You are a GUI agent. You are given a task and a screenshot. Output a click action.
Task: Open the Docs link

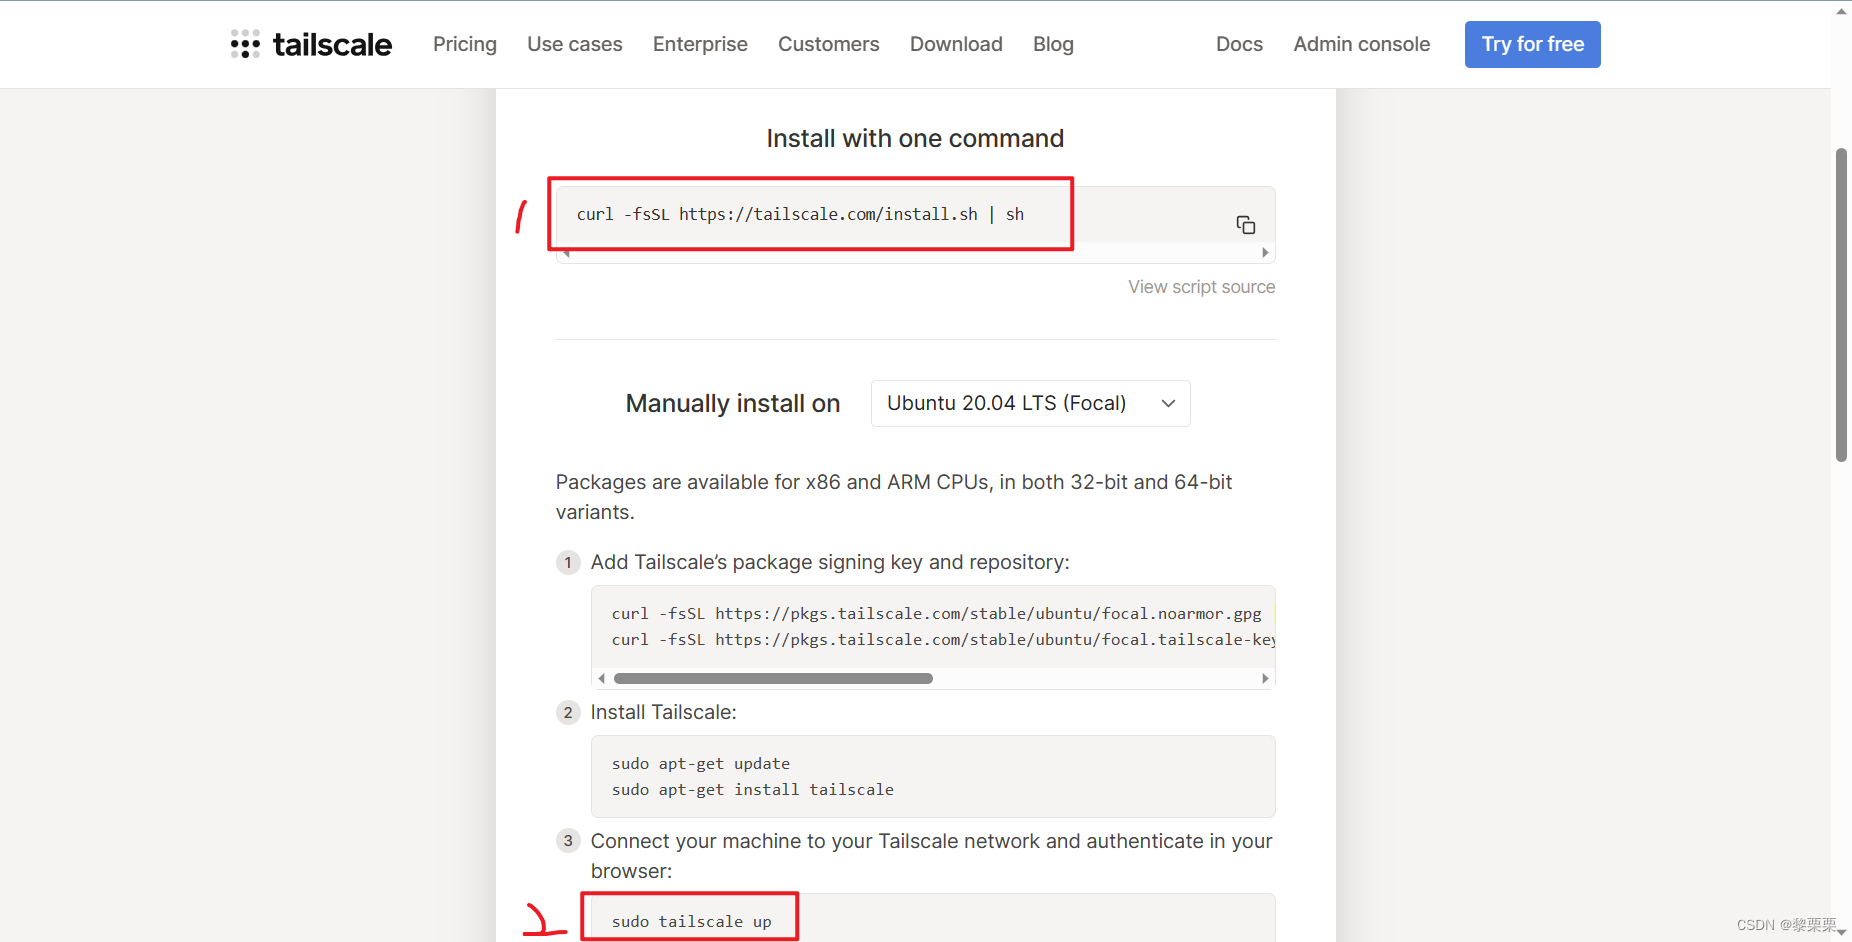pos(1239,44)
